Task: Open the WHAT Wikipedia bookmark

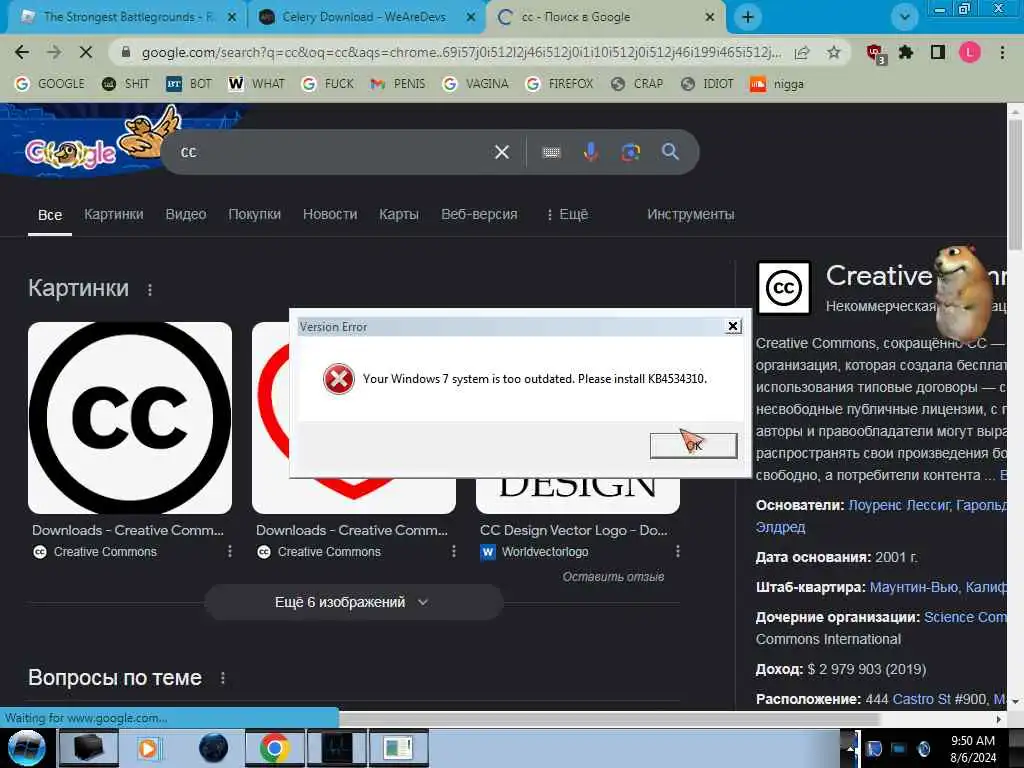Action: 257,84
